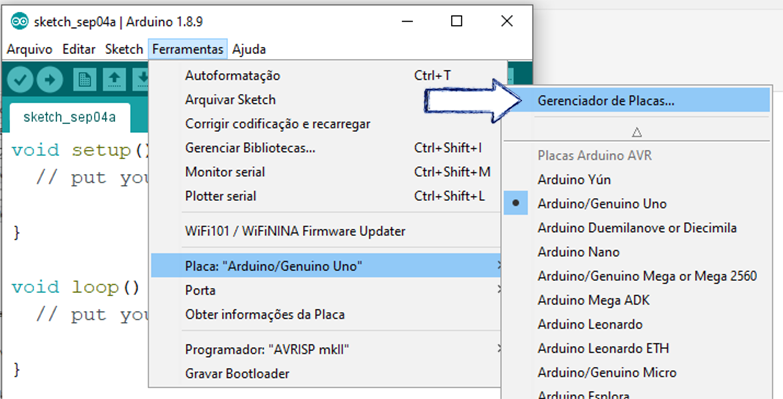Click the void loop() line in editor
This screenshot has width=783, height=399.
pyautogui.click(x=76, y=288)
